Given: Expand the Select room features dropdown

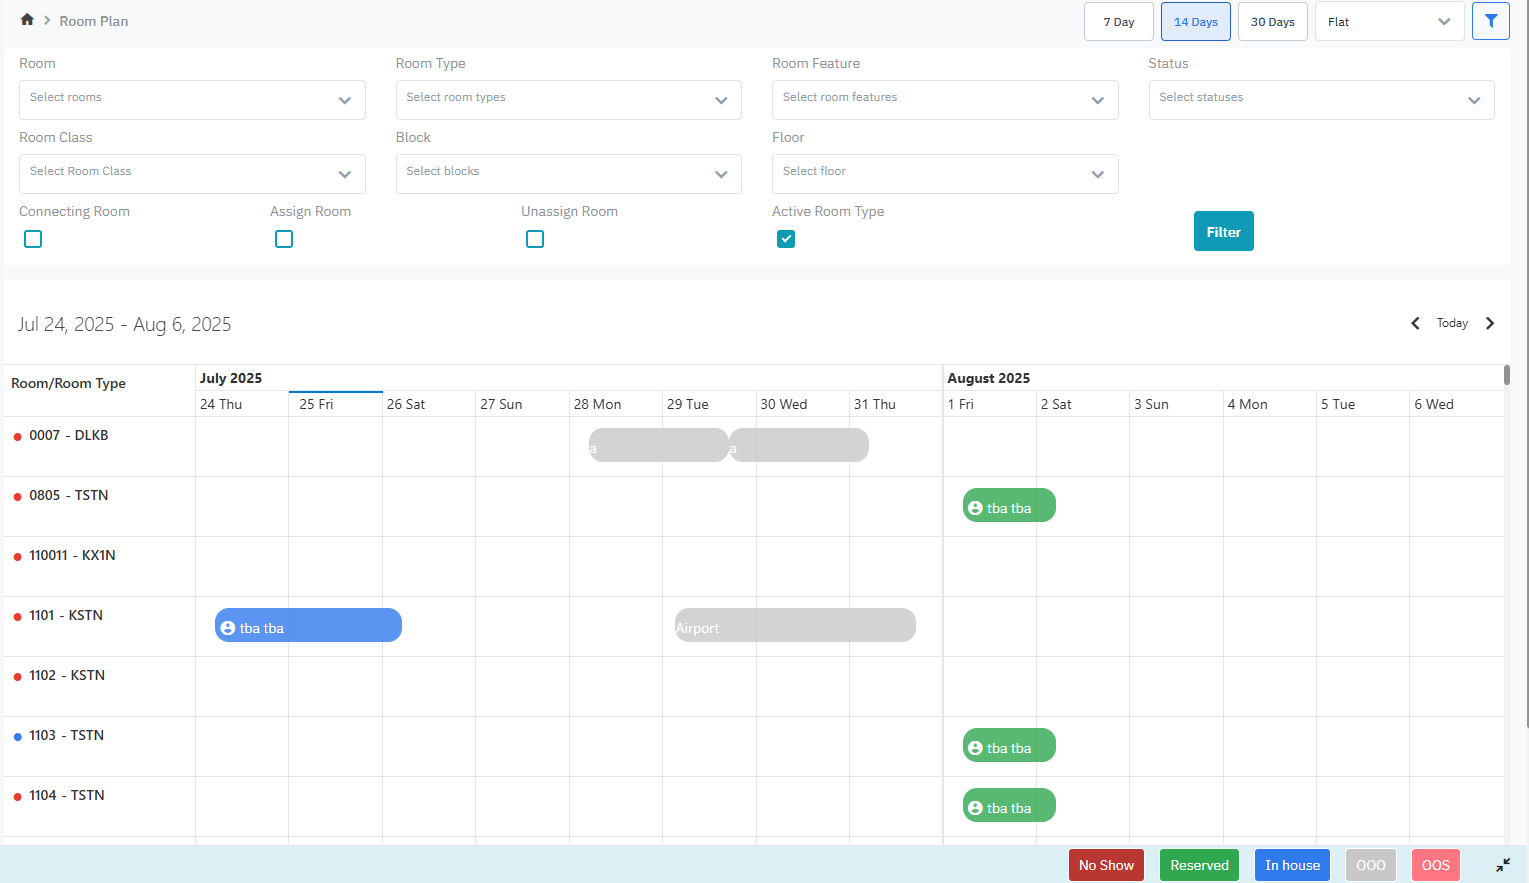Looking at the screenshot, I should tap(944, 100).
